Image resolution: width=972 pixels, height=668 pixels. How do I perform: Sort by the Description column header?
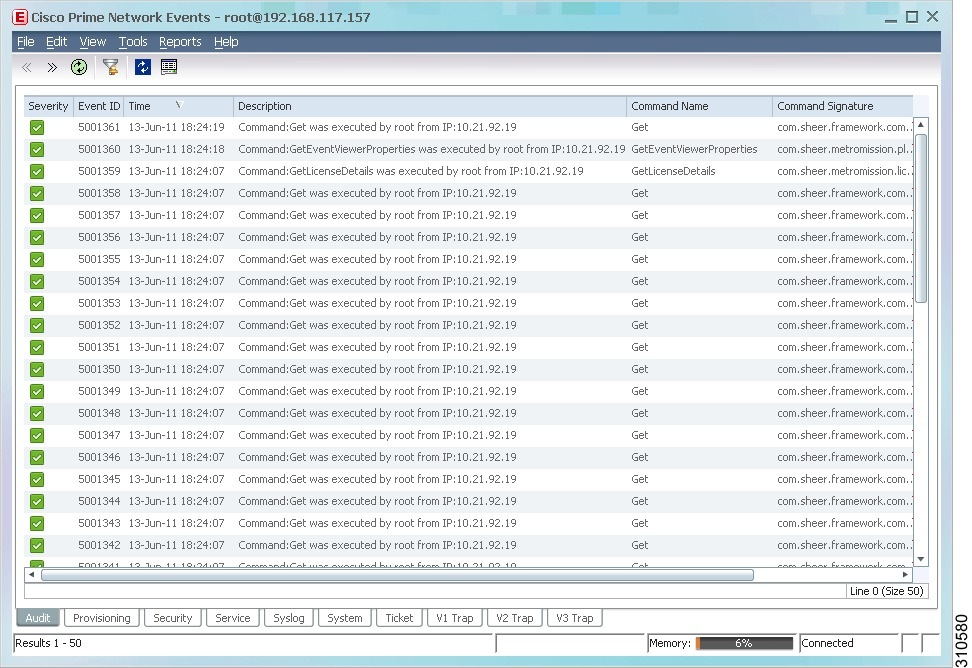(x=430, y=106)
